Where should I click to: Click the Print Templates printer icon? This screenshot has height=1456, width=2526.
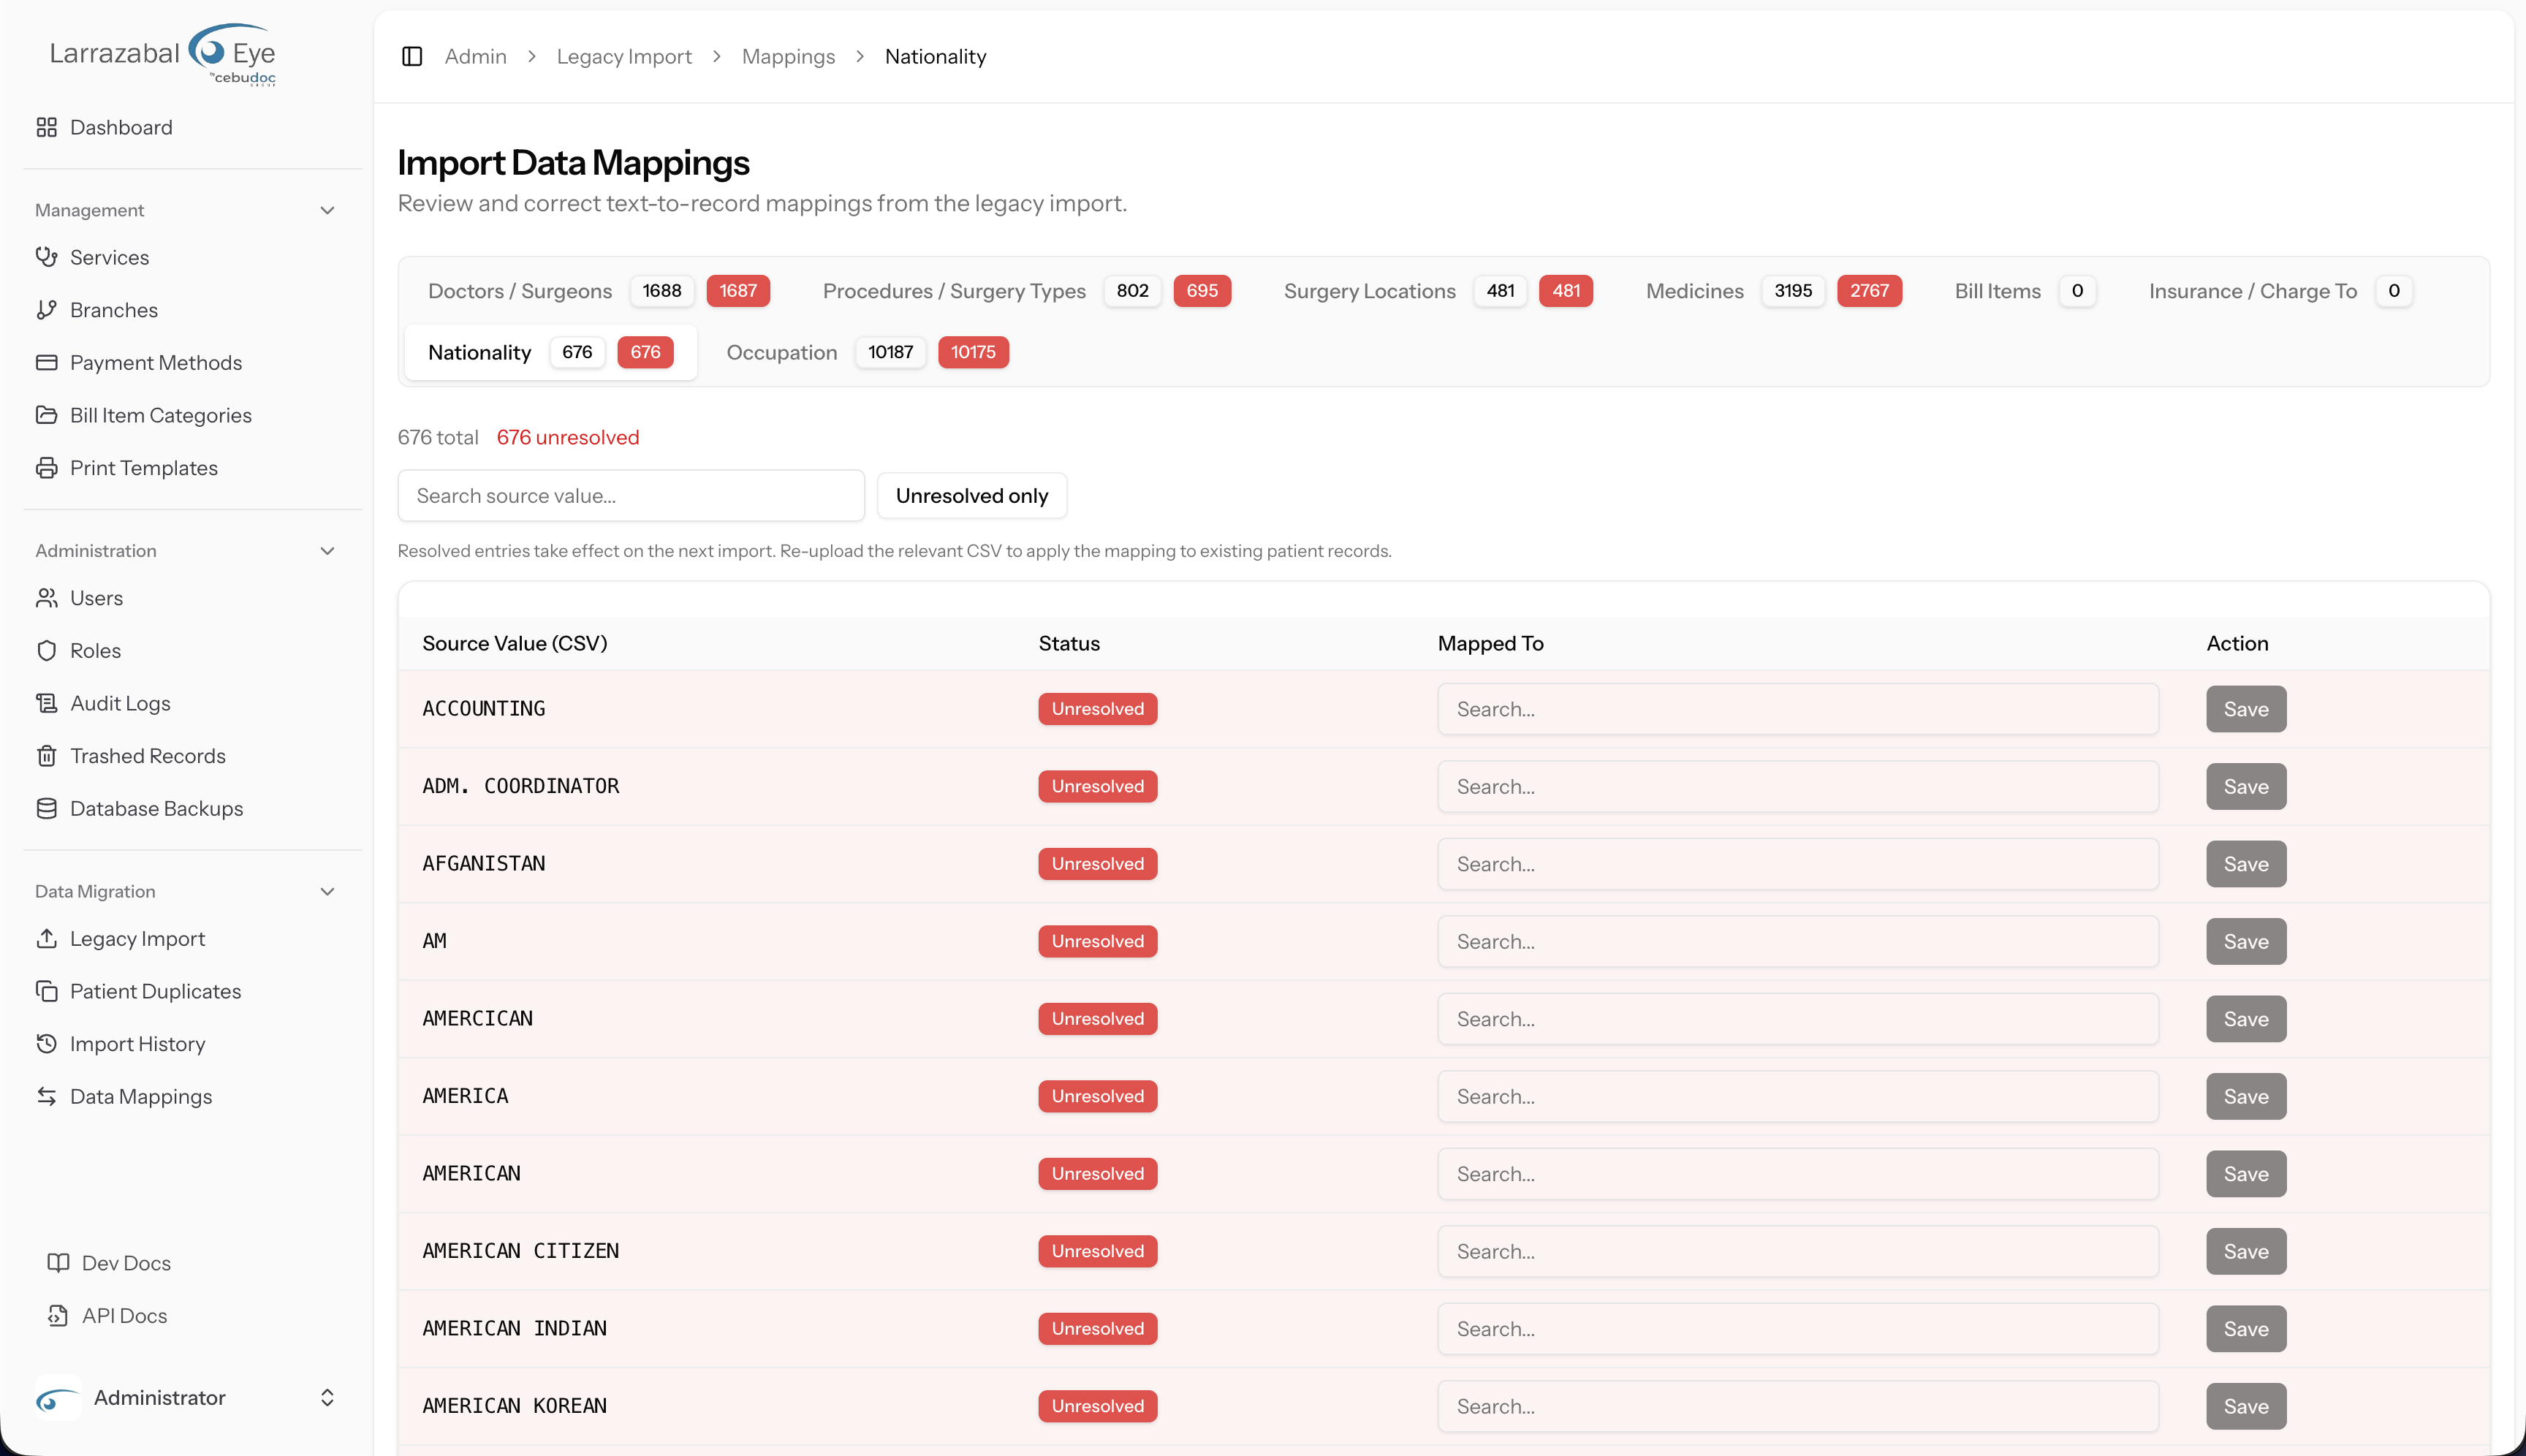pos(46,468)
